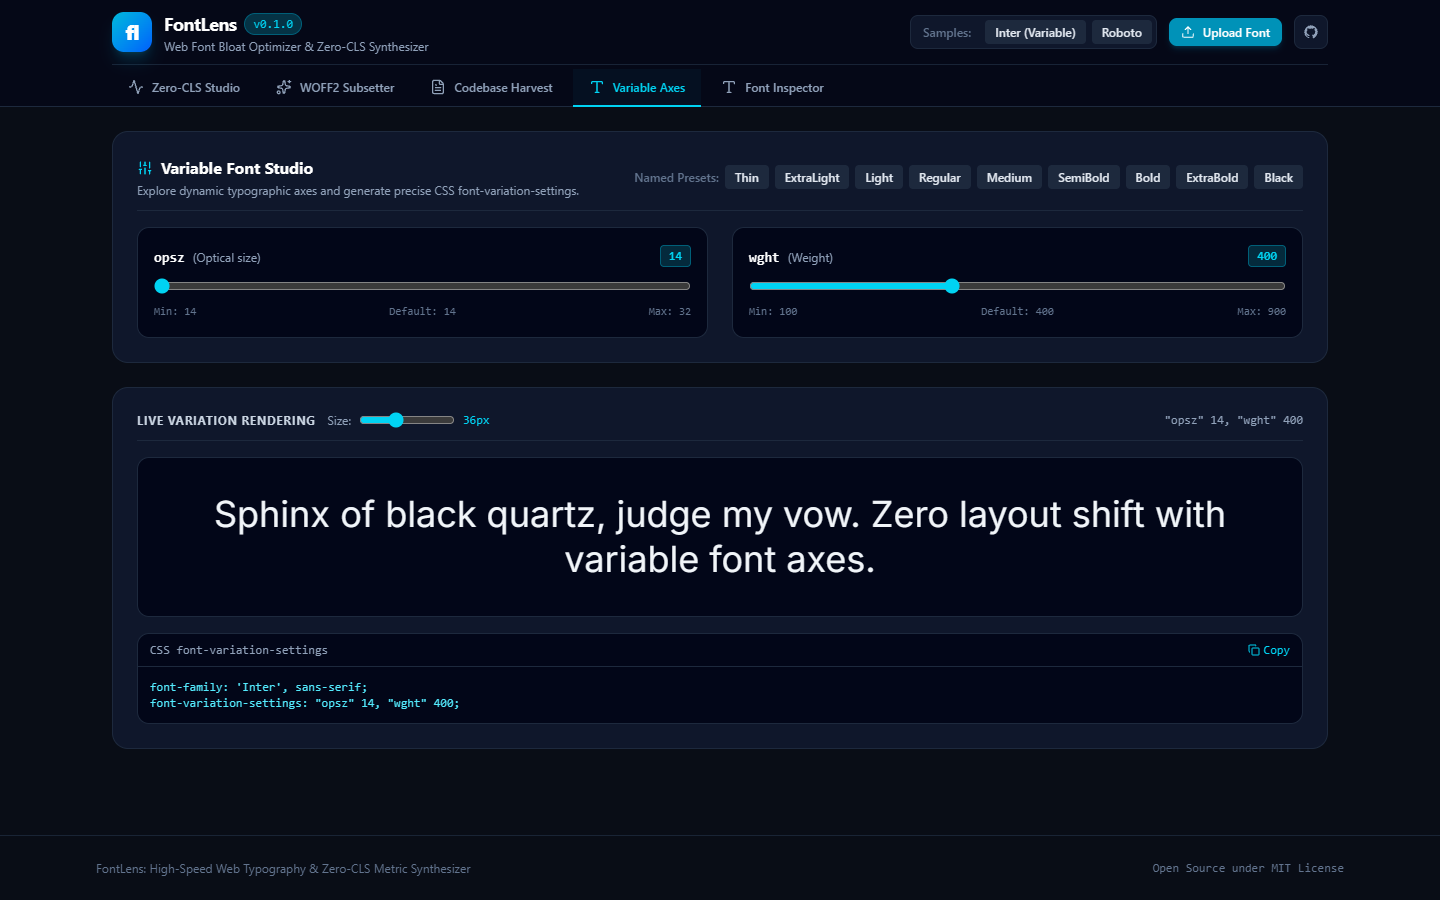Apply the ExtraLight weight preset

(812, 178)
